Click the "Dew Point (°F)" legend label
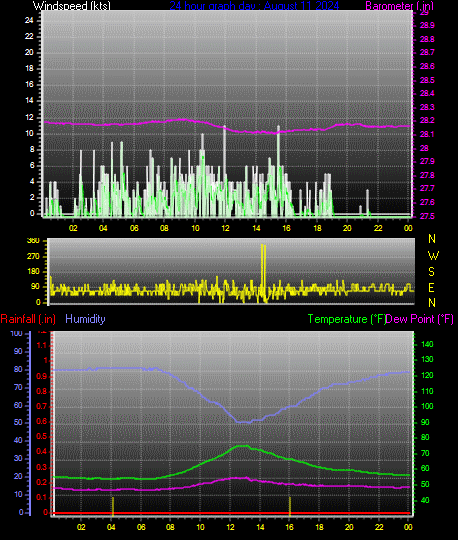458x540 pixels. (x=419, y=319)
